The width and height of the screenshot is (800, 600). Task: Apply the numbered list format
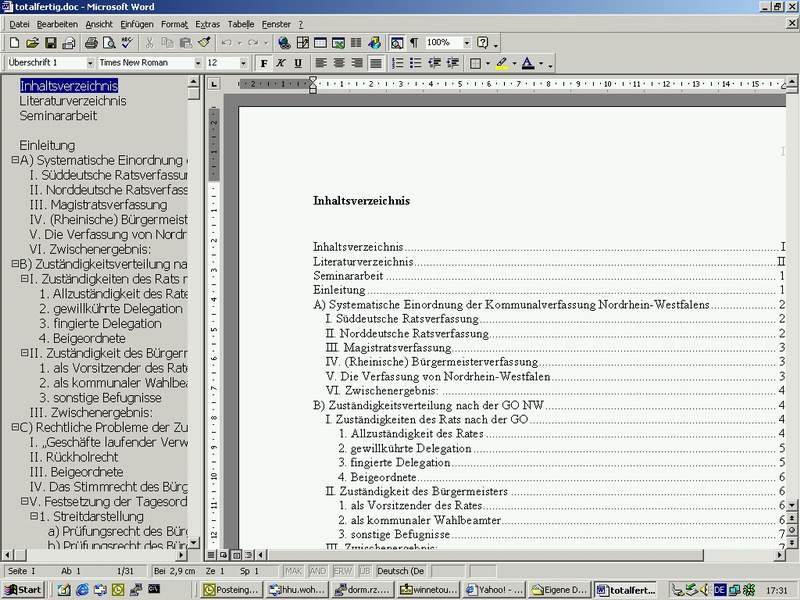[x=398, y=63]
